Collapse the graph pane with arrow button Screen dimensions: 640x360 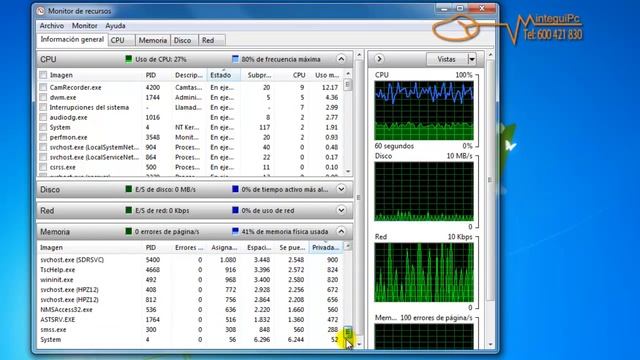(x=379, y=59)
